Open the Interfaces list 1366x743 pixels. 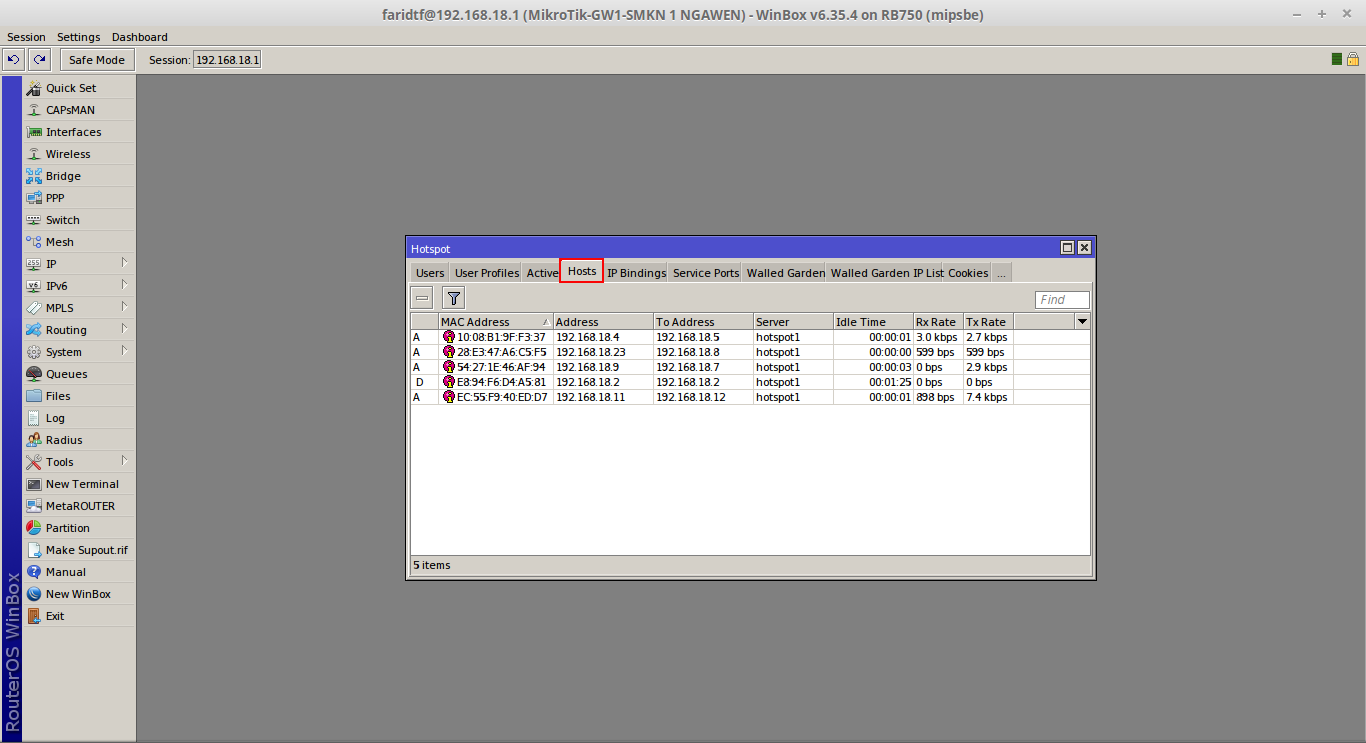coord(79,132)
